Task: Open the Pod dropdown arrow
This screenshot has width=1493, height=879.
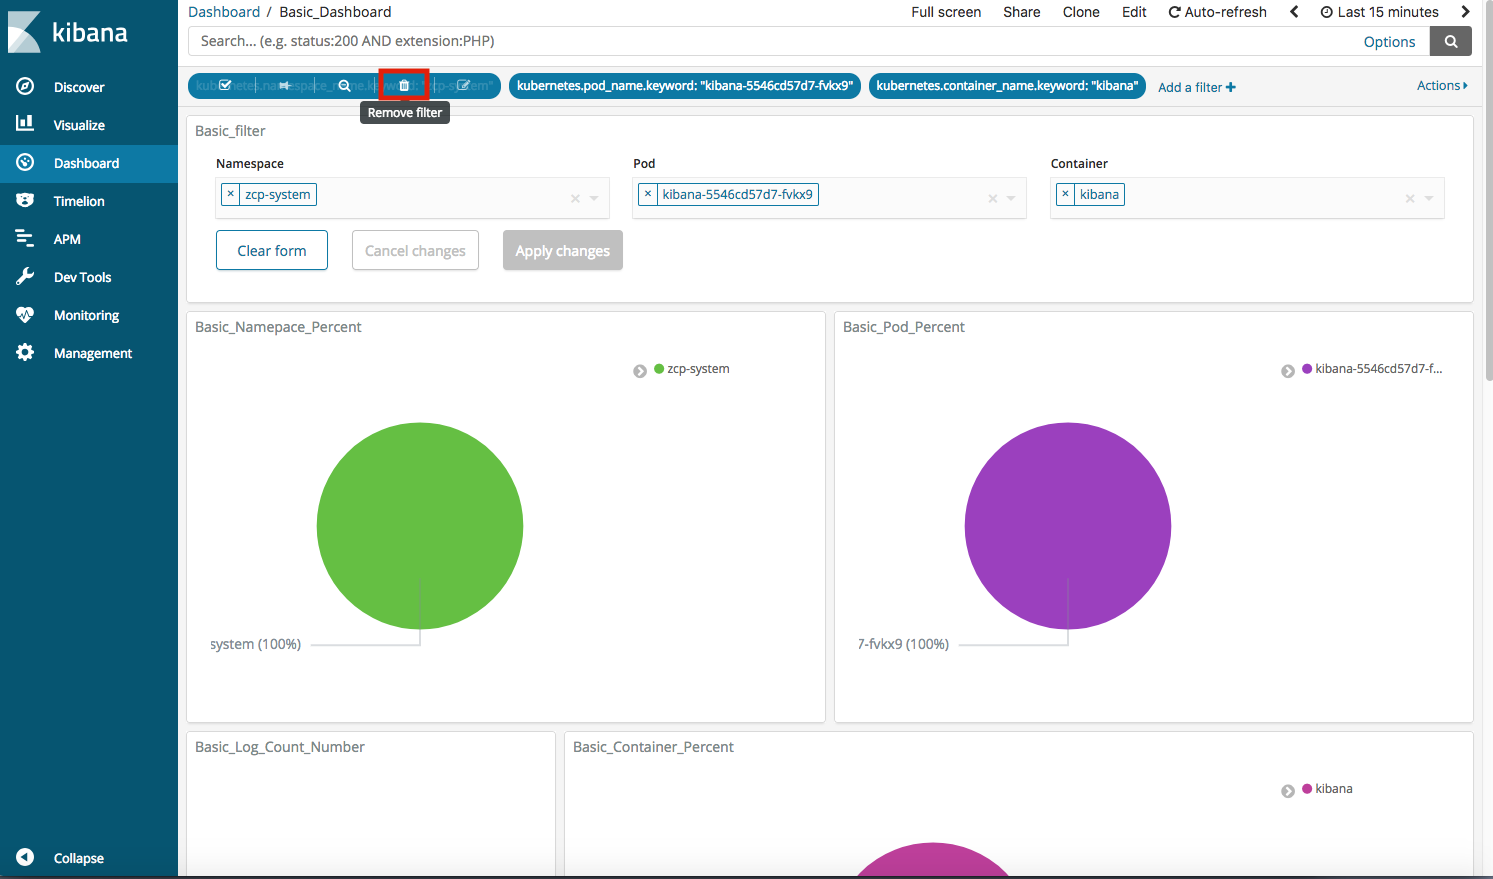Action: point(1011,198)
